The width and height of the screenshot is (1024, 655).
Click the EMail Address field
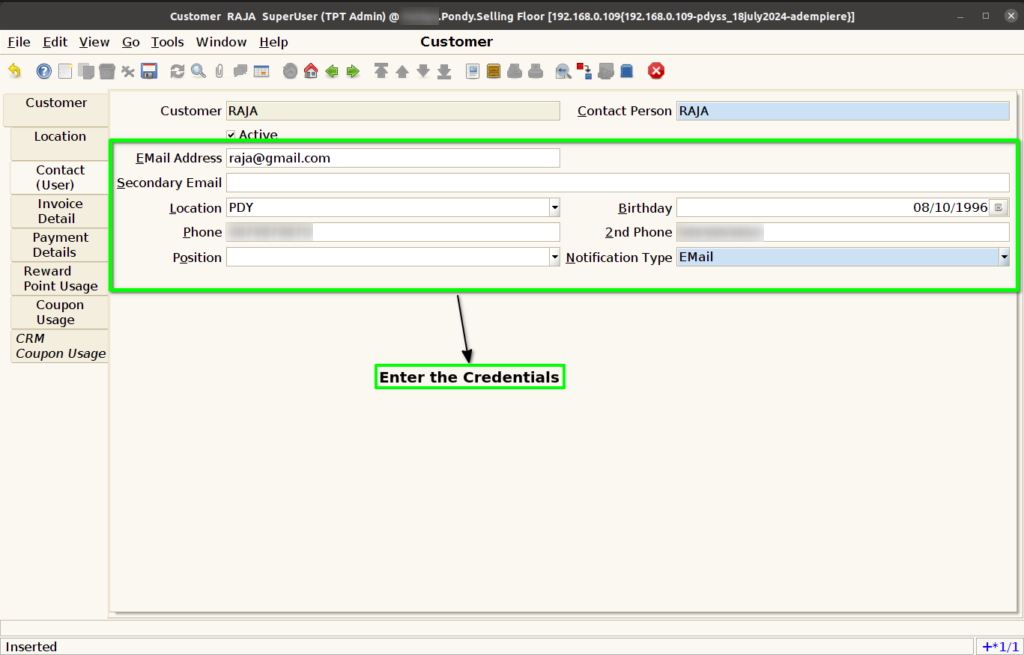point(392,158)
